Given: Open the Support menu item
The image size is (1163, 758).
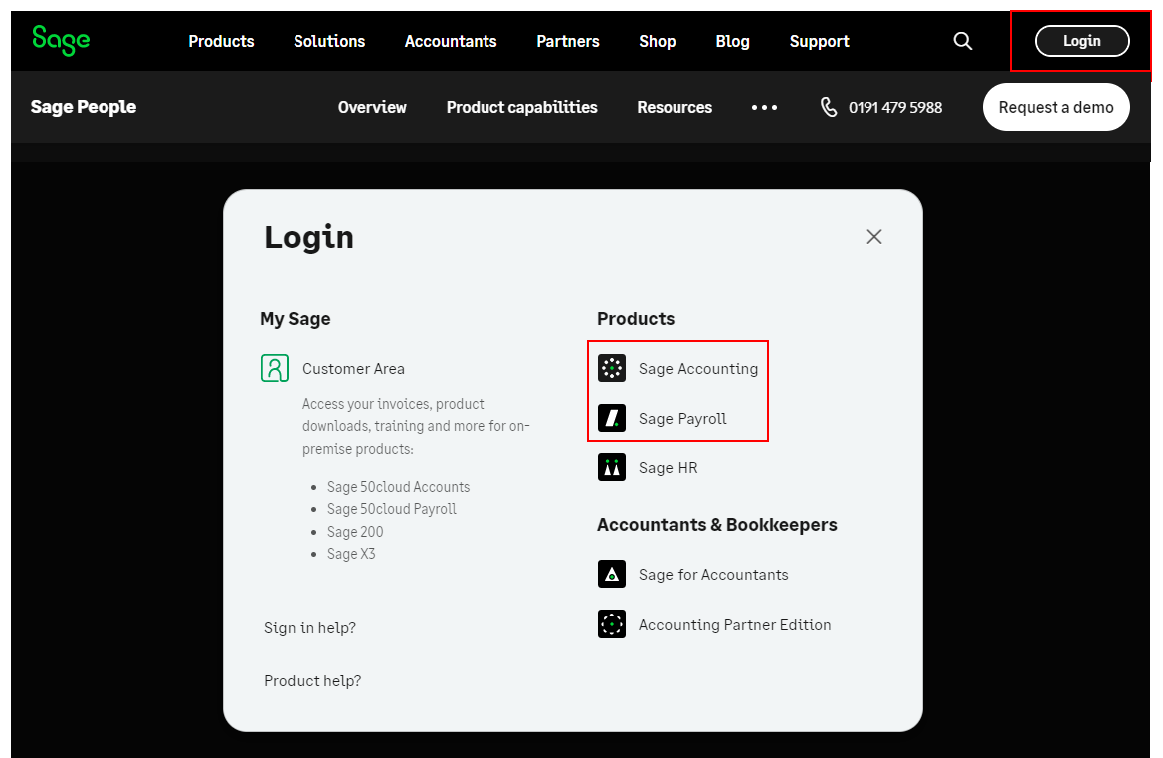Looking at the screenshot, I should [819, 41].
